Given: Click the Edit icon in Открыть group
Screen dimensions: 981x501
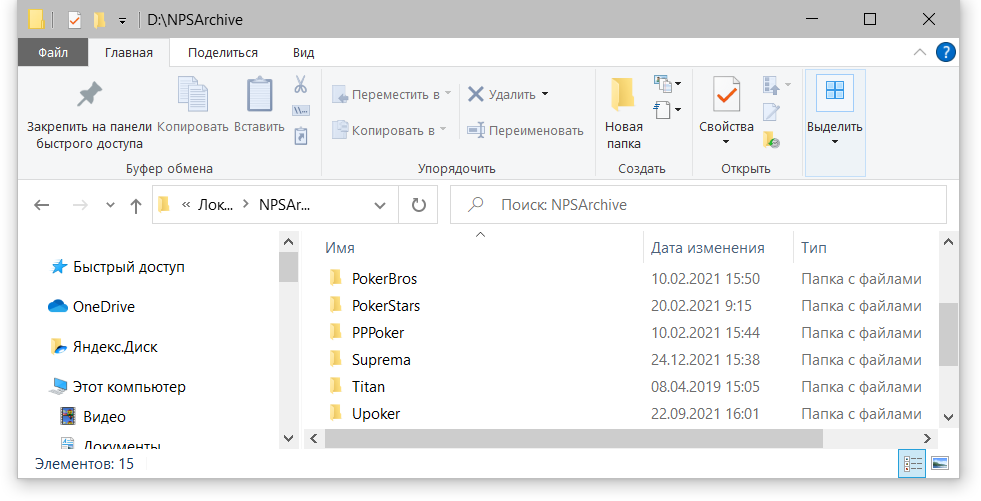Looking at the screenshot, I should (771, 112).
